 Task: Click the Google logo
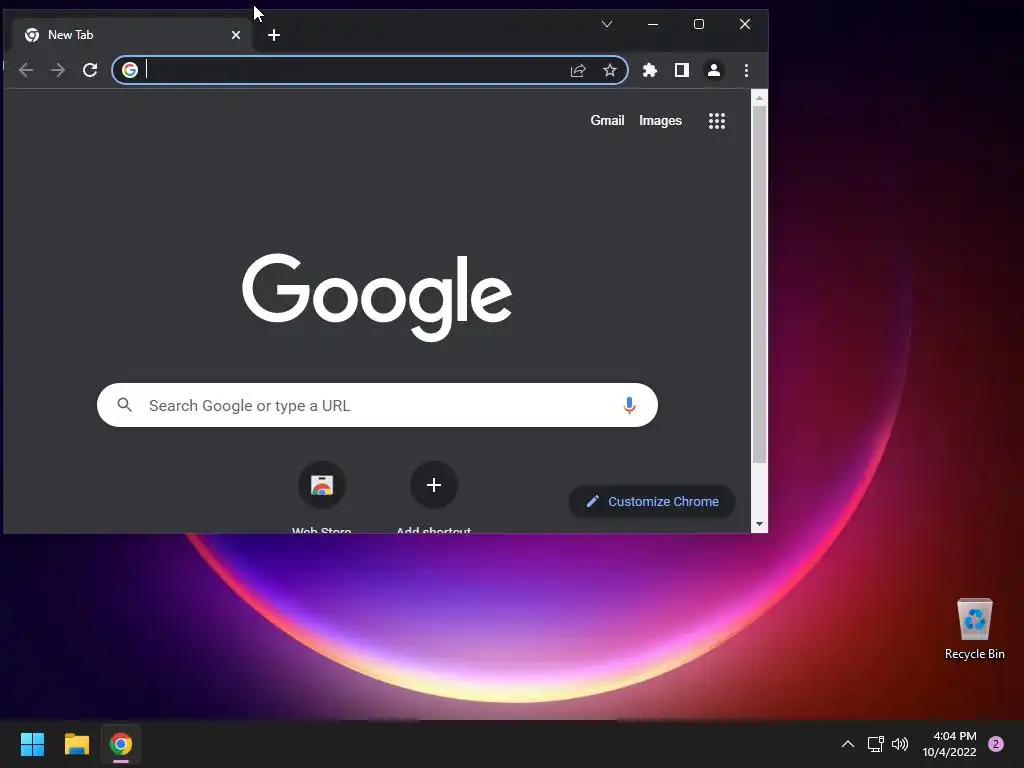tap(377, 297)
